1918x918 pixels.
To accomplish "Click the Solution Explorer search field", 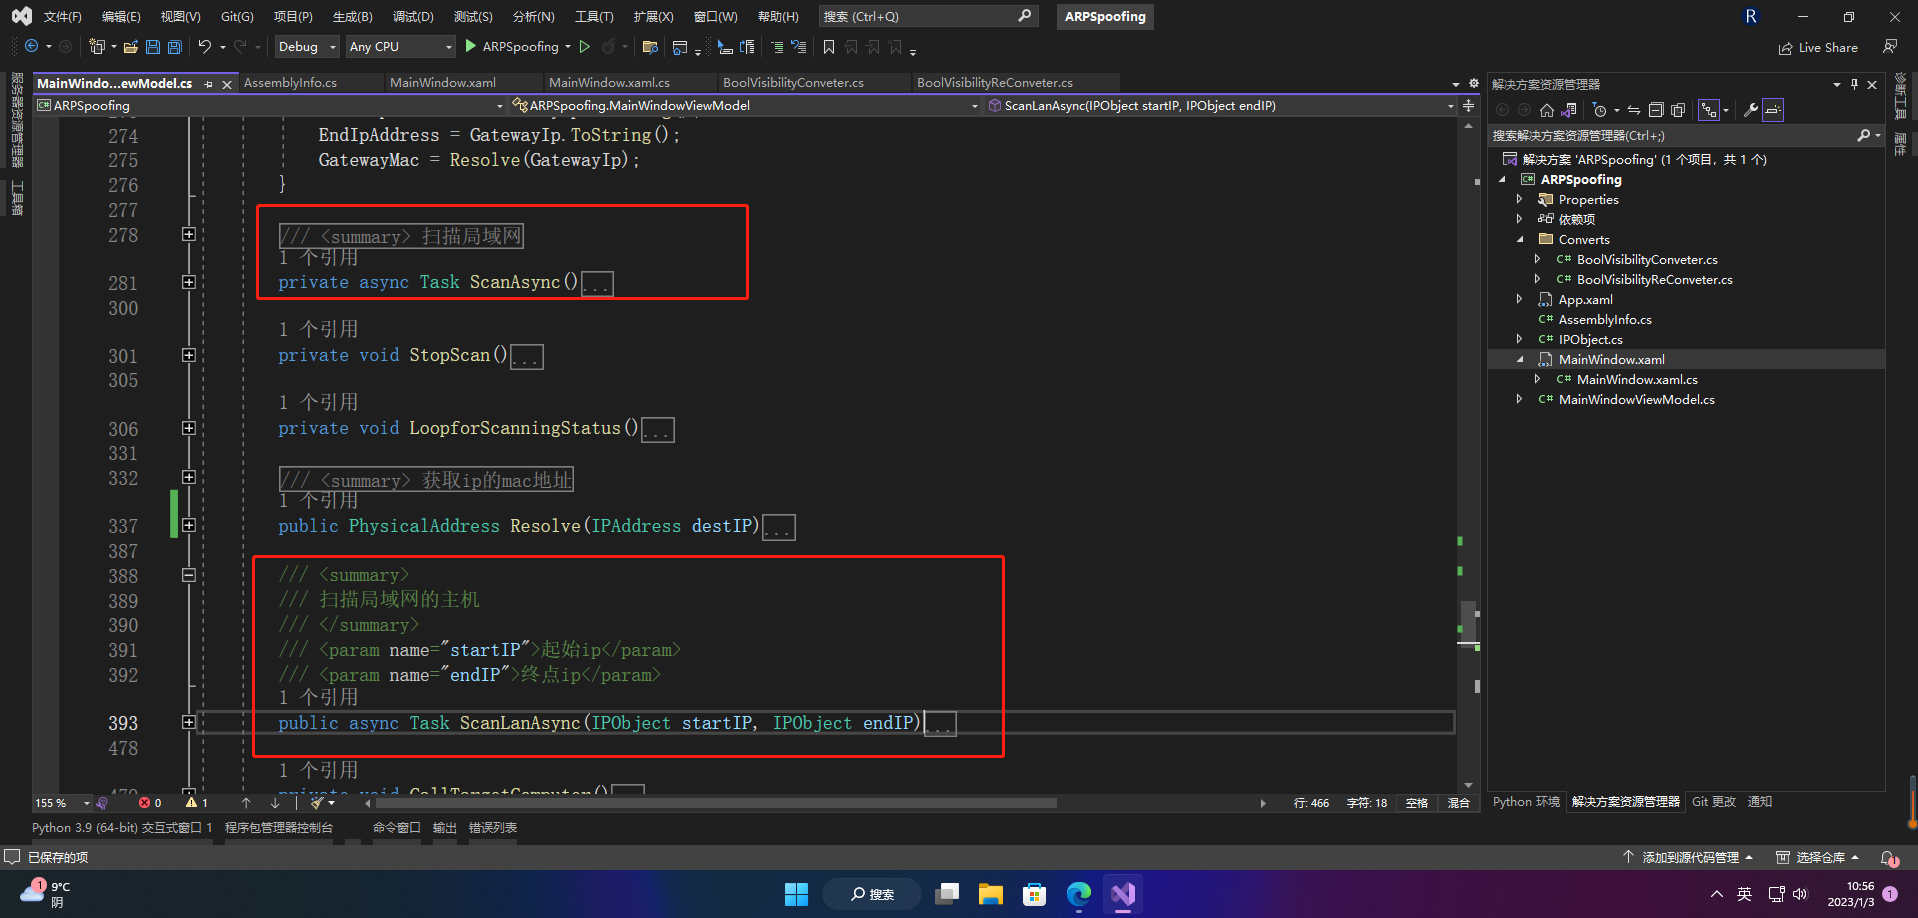I will (1672, 135).
